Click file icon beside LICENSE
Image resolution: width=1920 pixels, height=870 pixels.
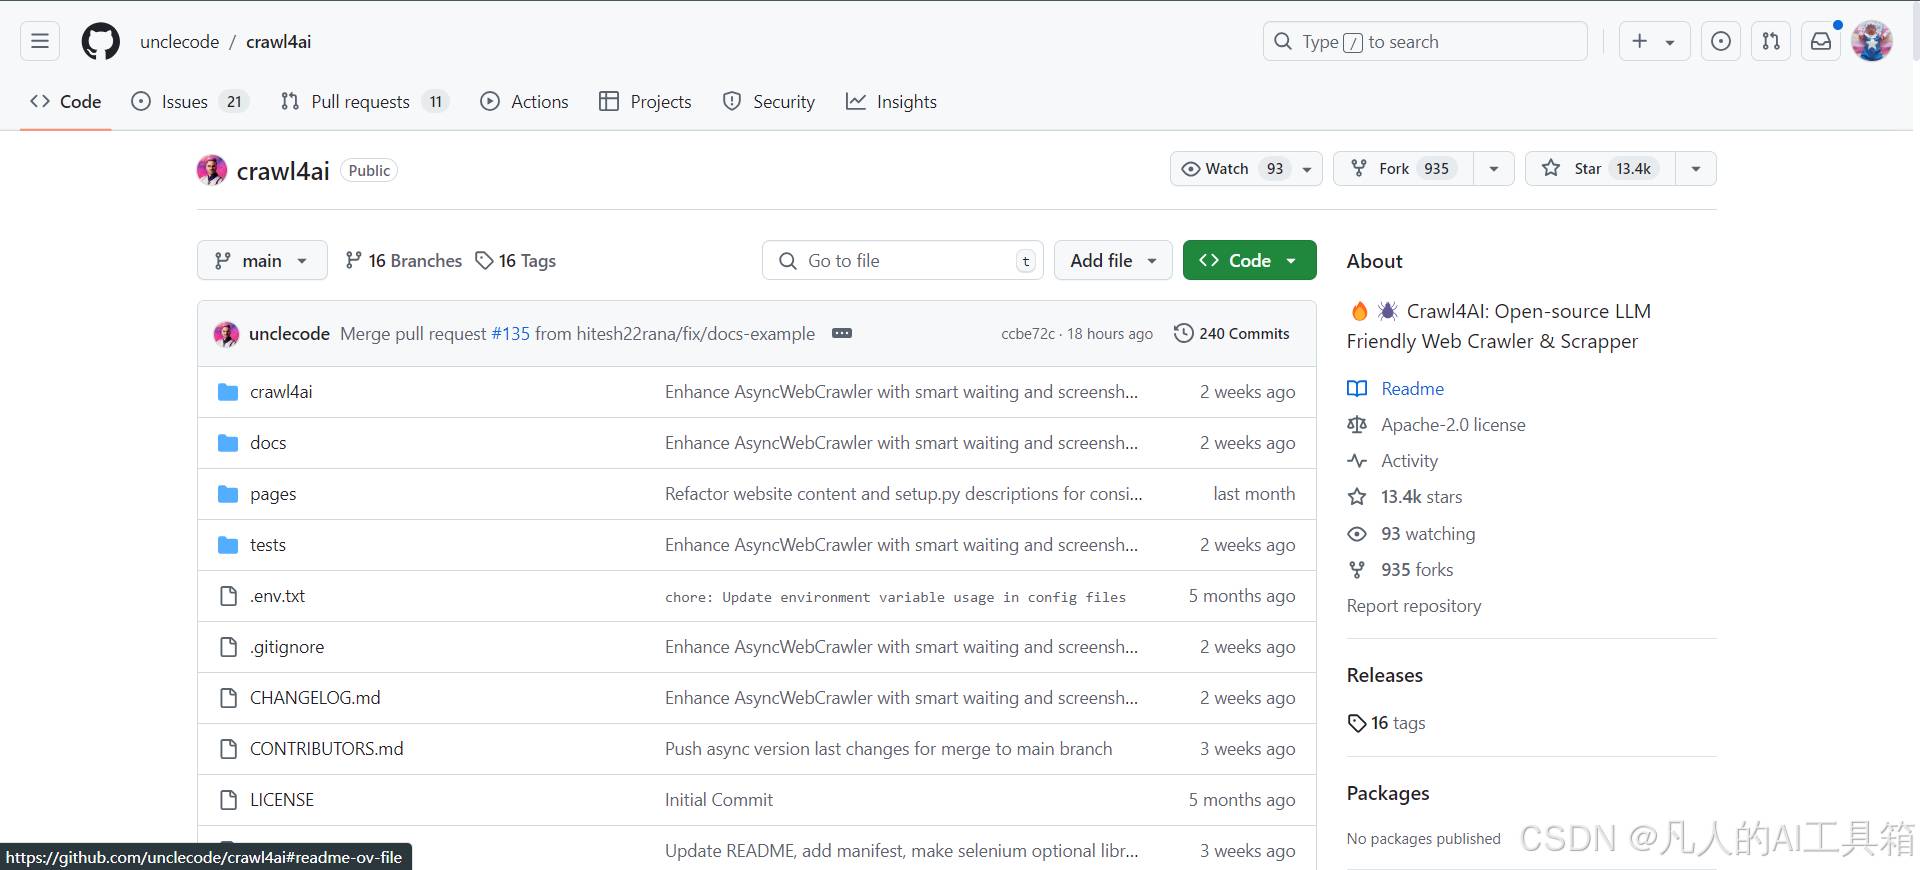point(228,799)
